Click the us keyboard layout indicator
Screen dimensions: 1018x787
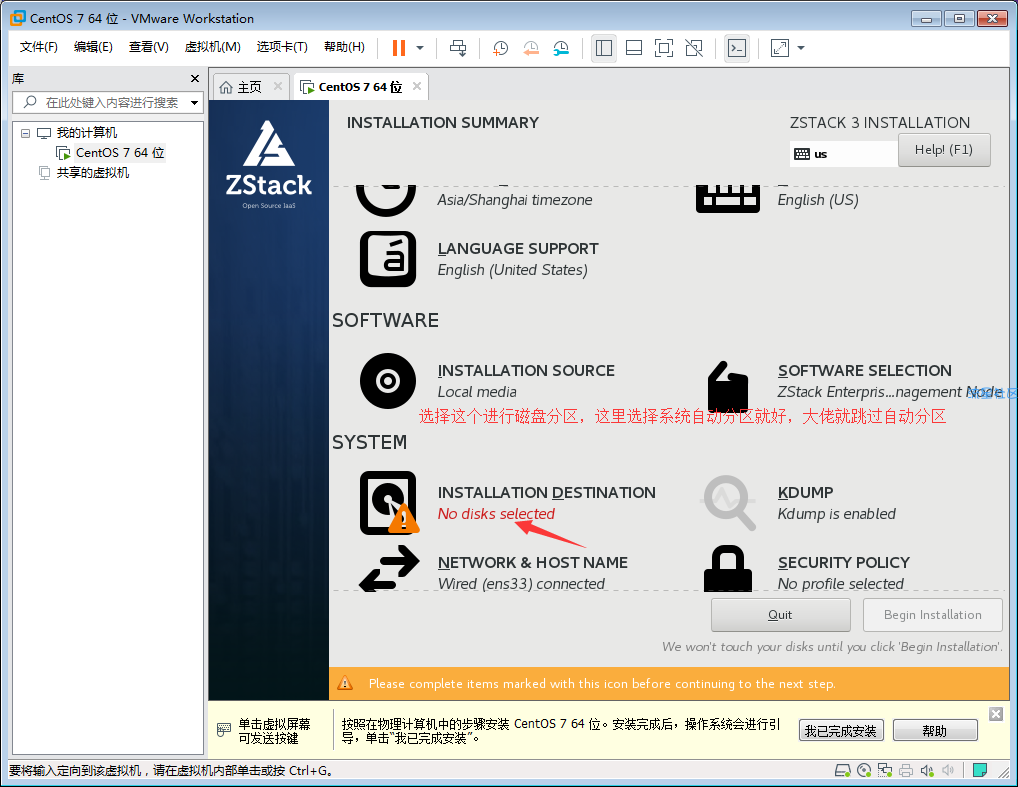pos(843,154)
